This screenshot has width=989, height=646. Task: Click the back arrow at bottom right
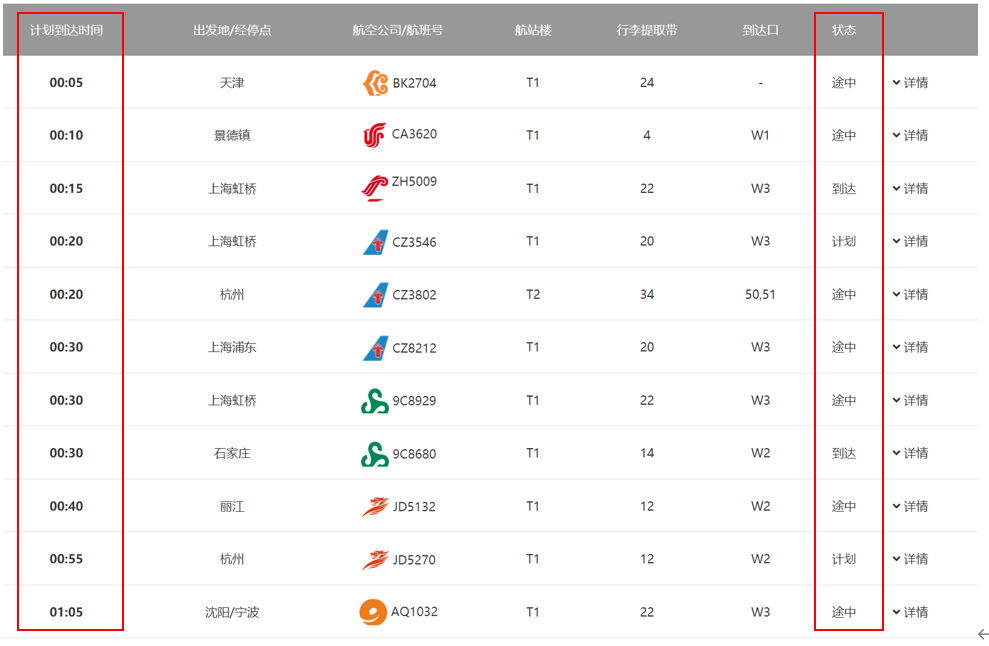point(982,634)
